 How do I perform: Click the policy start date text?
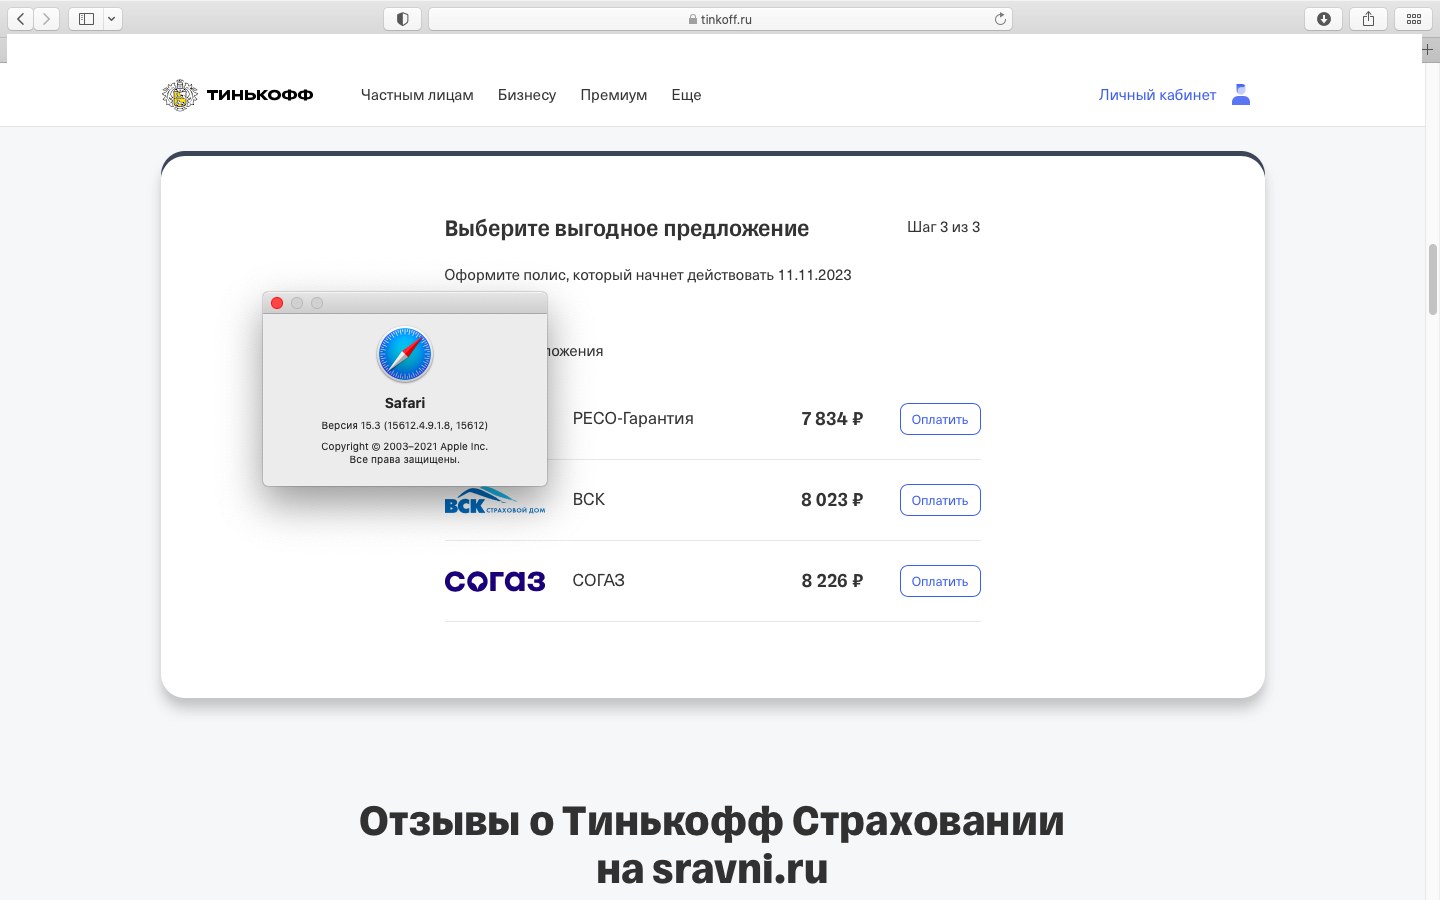648,275
